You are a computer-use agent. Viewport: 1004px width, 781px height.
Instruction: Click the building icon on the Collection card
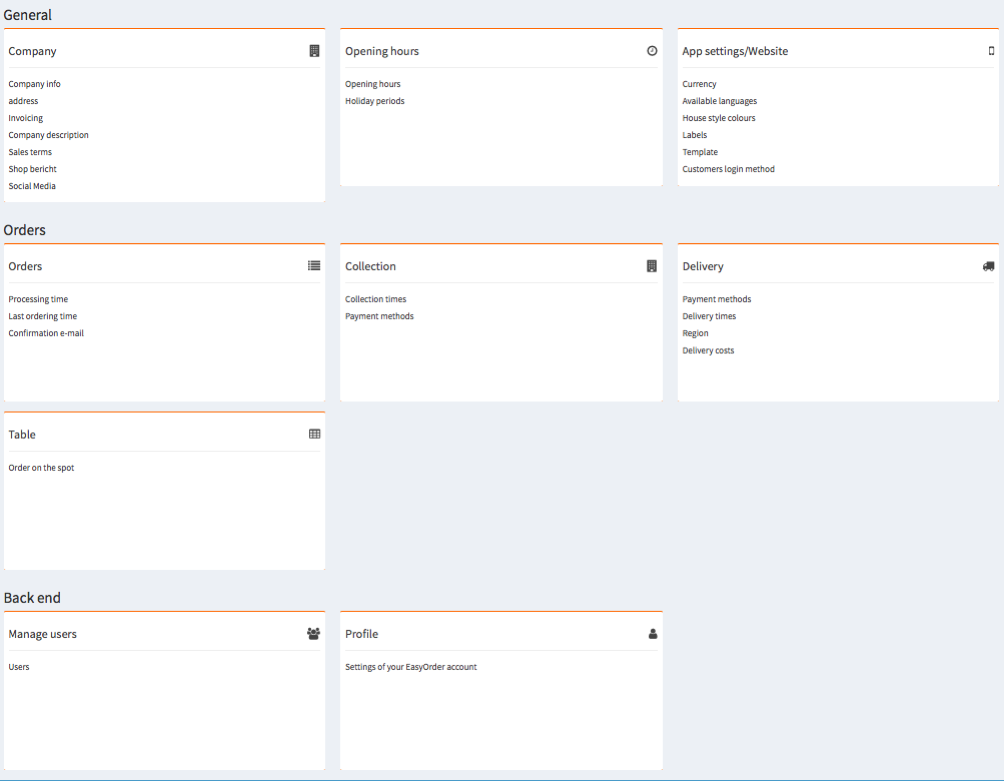pos(652,265)
